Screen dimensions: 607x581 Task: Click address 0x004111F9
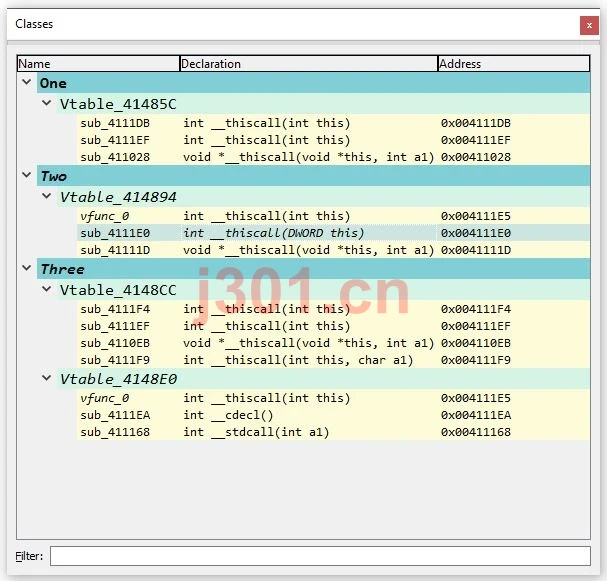tap(476, 360)
